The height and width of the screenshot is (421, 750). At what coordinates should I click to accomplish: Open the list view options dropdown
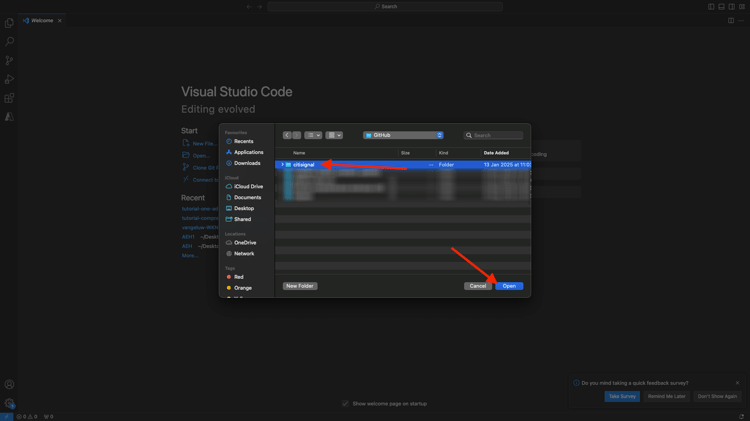[313, 135]
